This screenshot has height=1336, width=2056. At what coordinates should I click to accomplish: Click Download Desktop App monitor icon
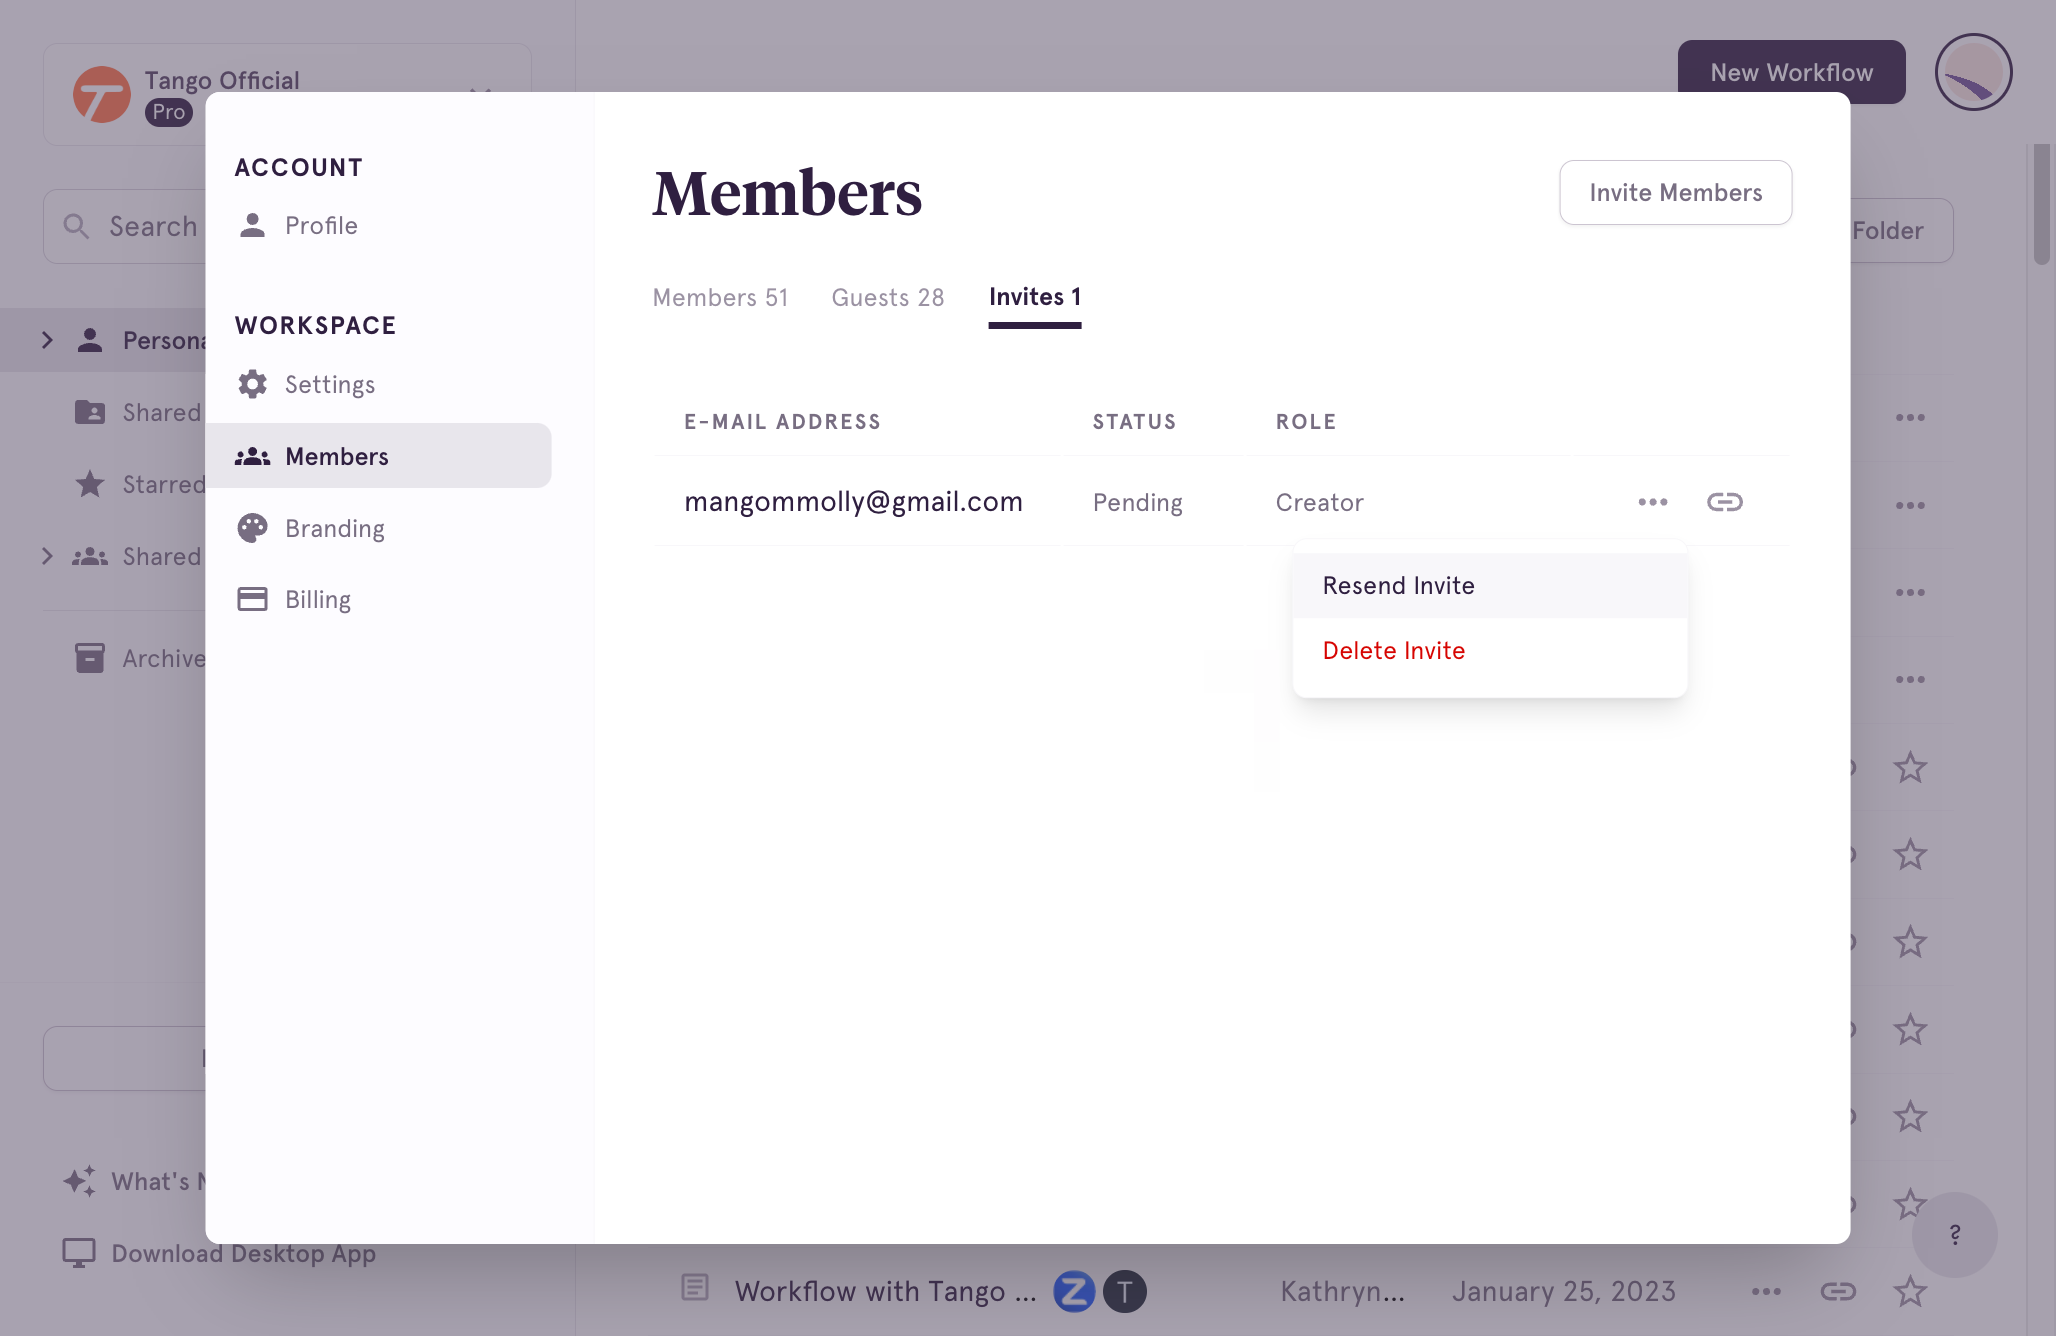pos(79,1253)
